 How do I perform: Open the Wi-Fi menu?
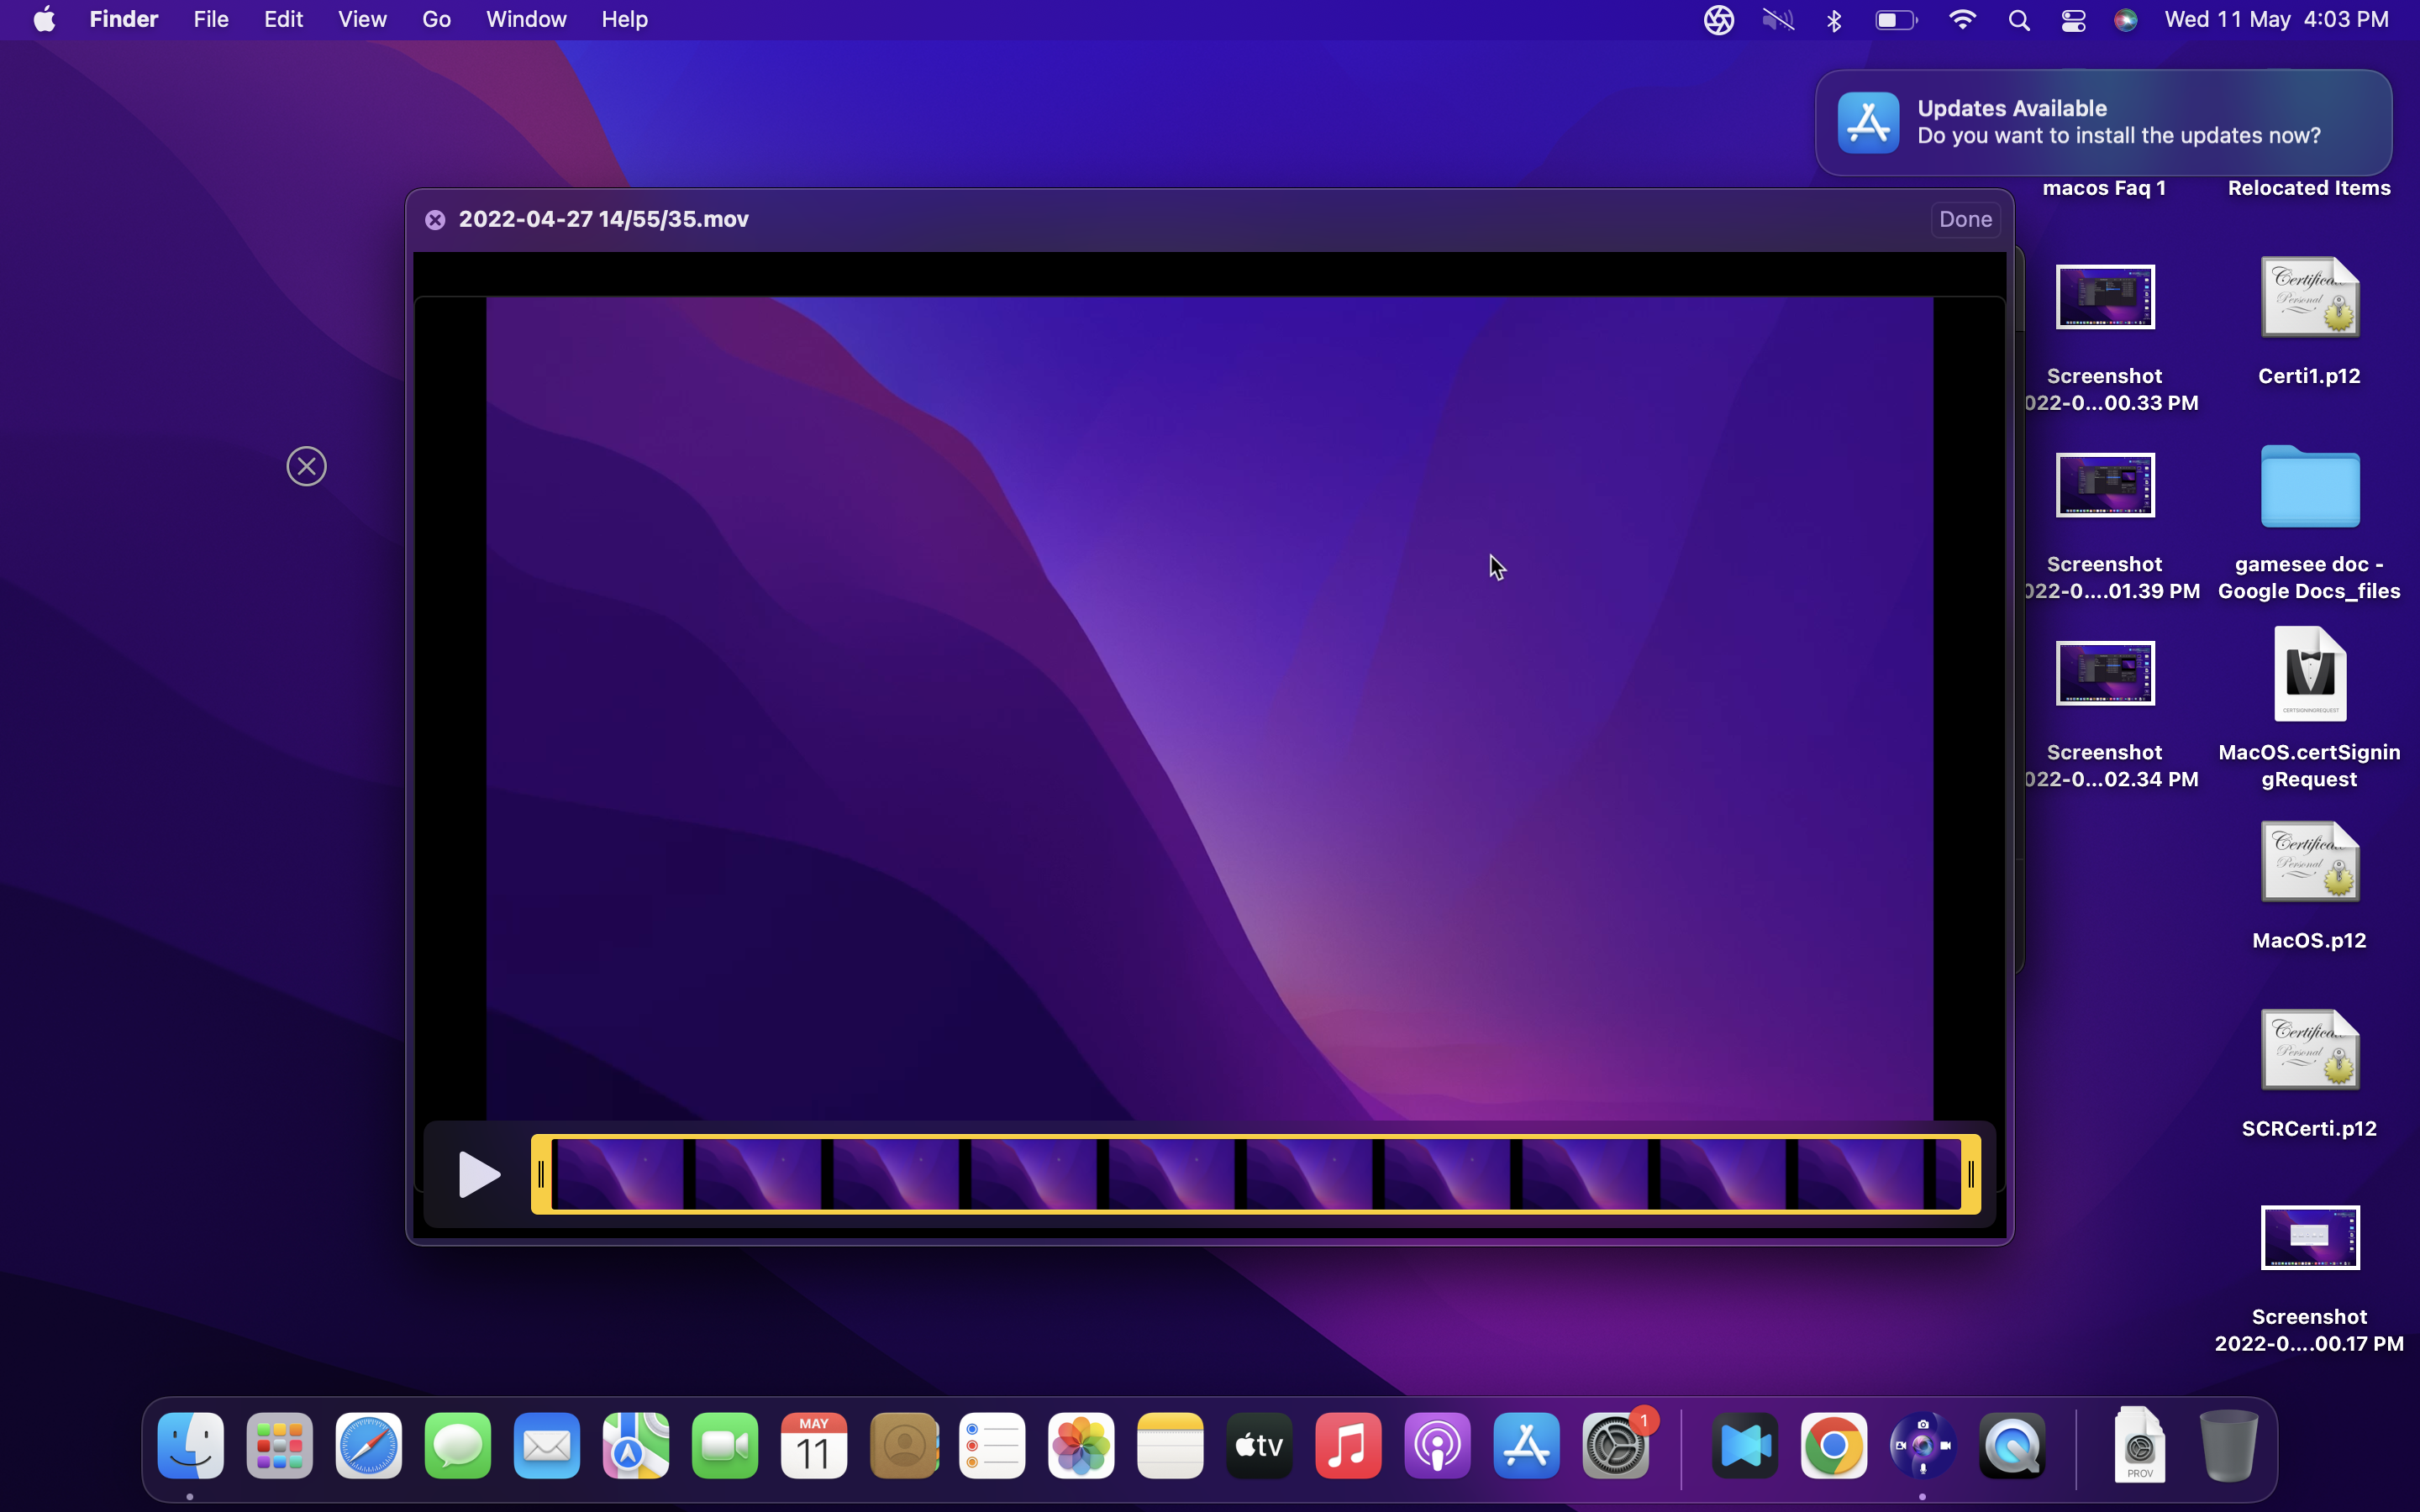(x=1962, y=20)
